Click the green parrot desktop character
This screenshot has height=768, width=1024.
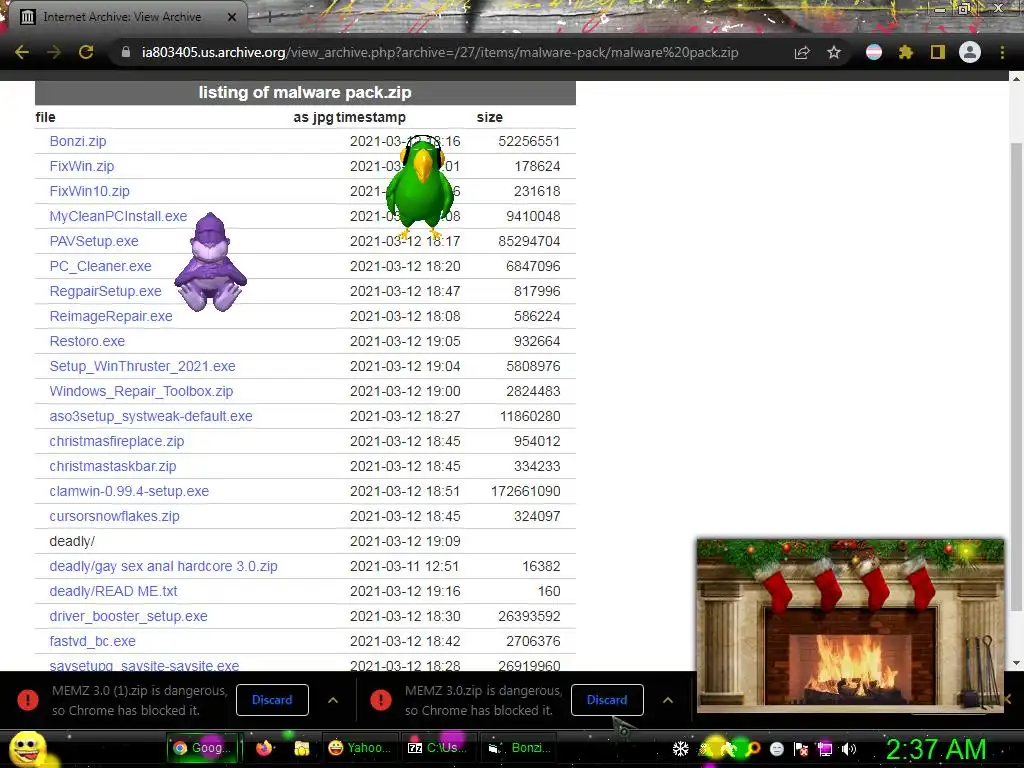click(420, 188)
